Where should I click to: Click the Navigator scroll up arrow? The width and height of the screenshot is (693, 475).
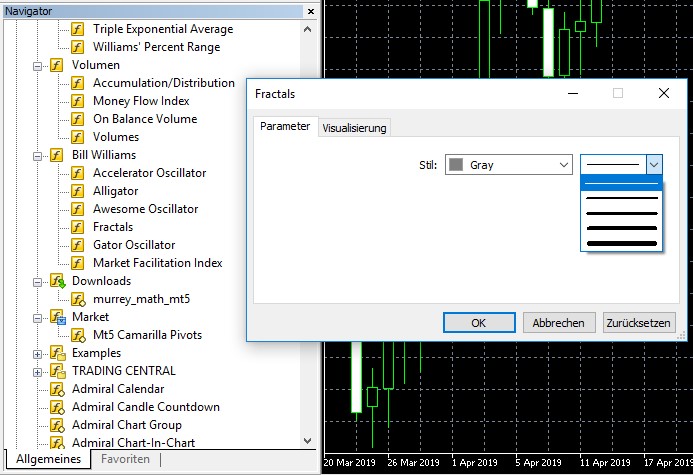308,30
